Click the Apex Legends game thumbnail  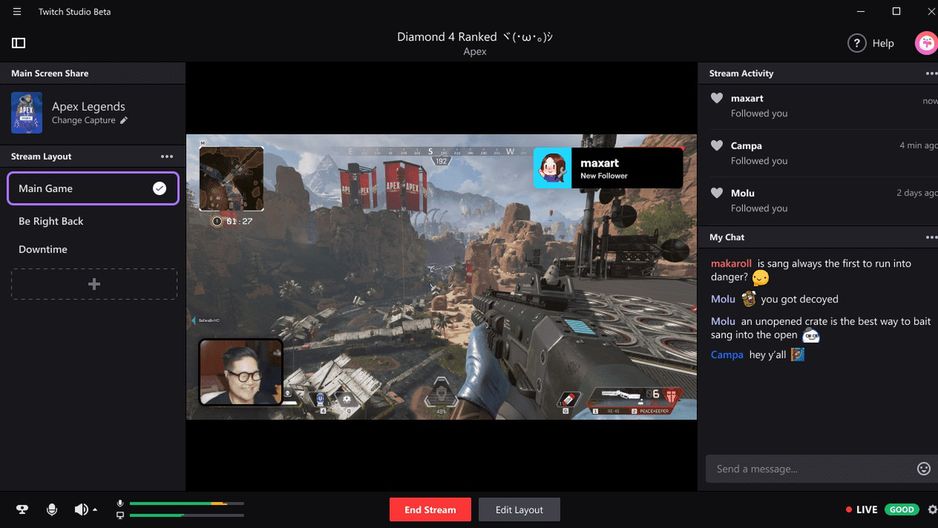click(26, 112)
